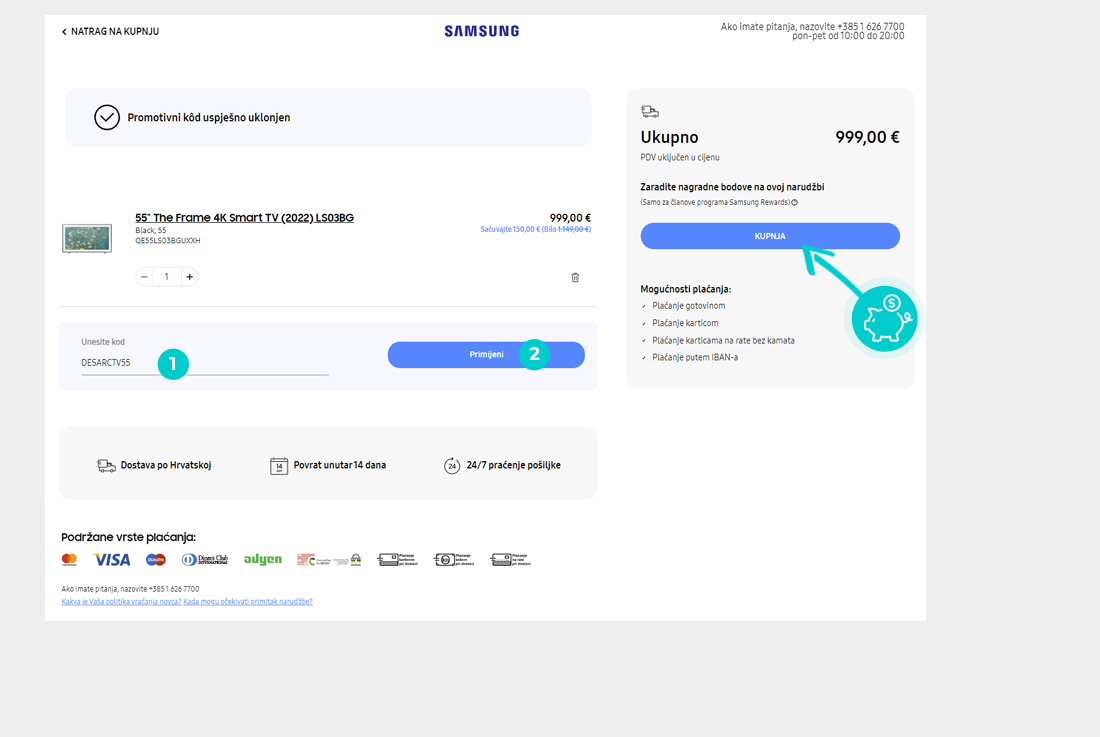Click the 'Ukupno' total label
1100x737 pixels.
point(669,137)
